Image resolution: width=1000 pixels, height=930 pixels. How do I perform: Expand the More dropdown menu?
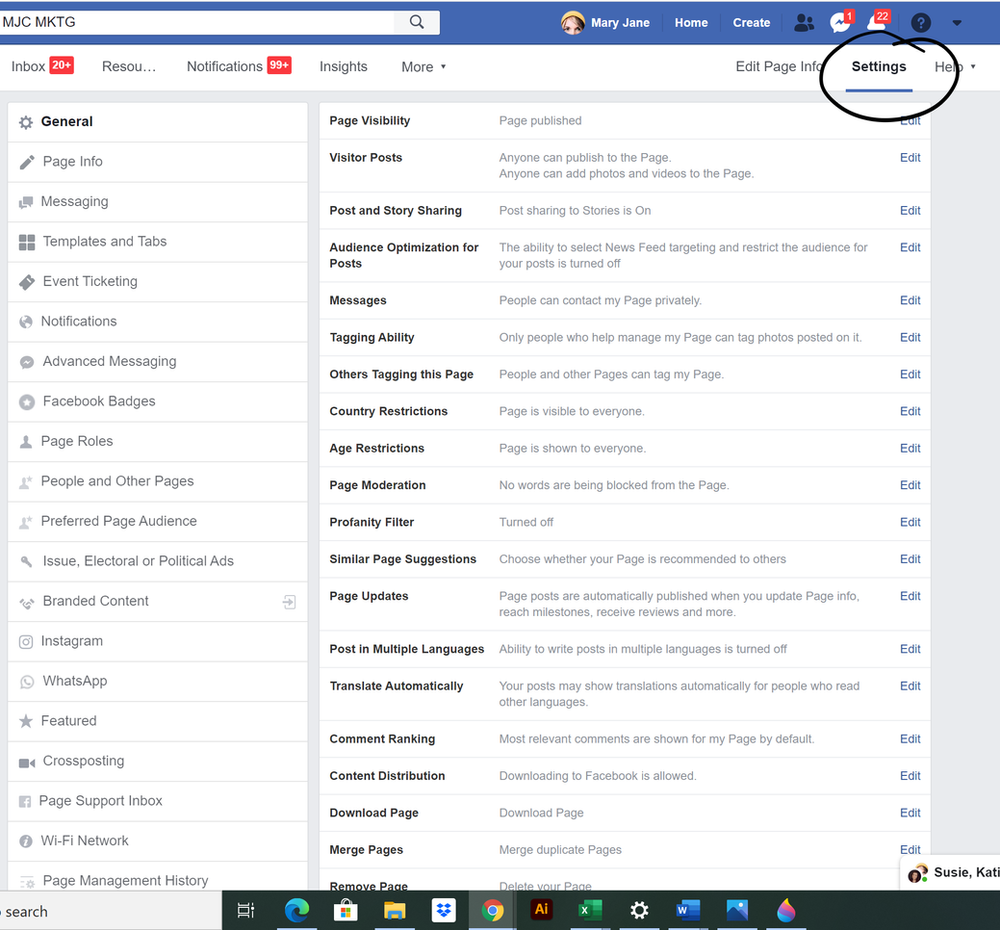click(x=423, y=67)
